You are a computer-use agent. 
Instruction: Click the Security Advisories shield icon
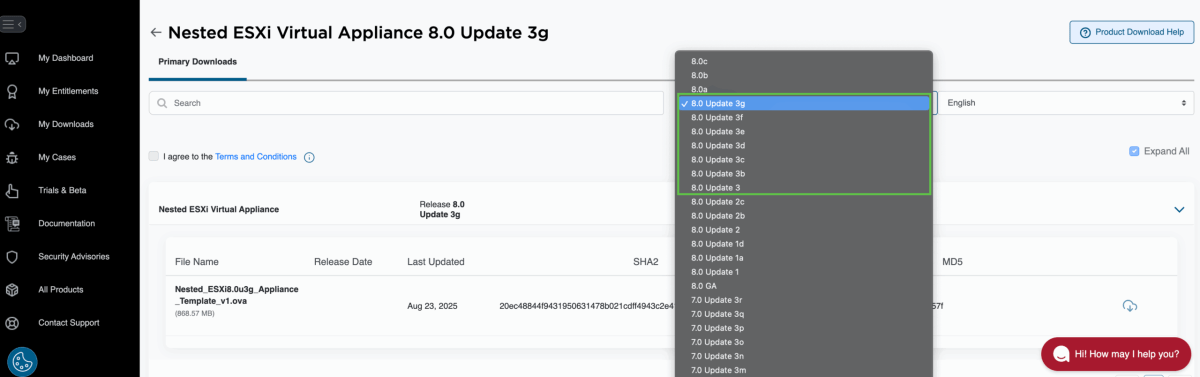click(x=12, y=256)
